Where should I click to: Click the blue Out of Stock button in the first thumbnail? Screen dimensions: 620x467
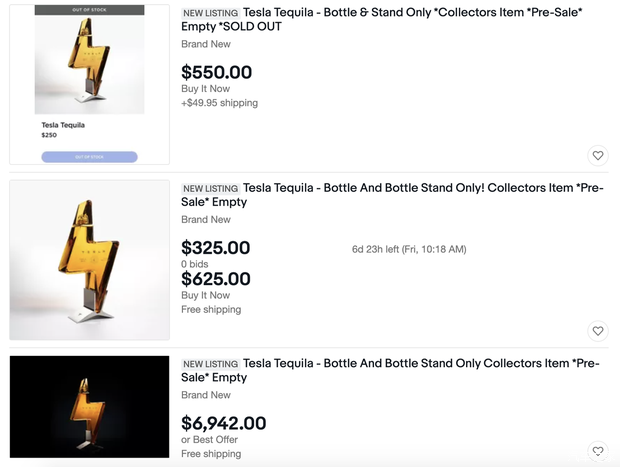pyautogui.click(x=90, y=157)
